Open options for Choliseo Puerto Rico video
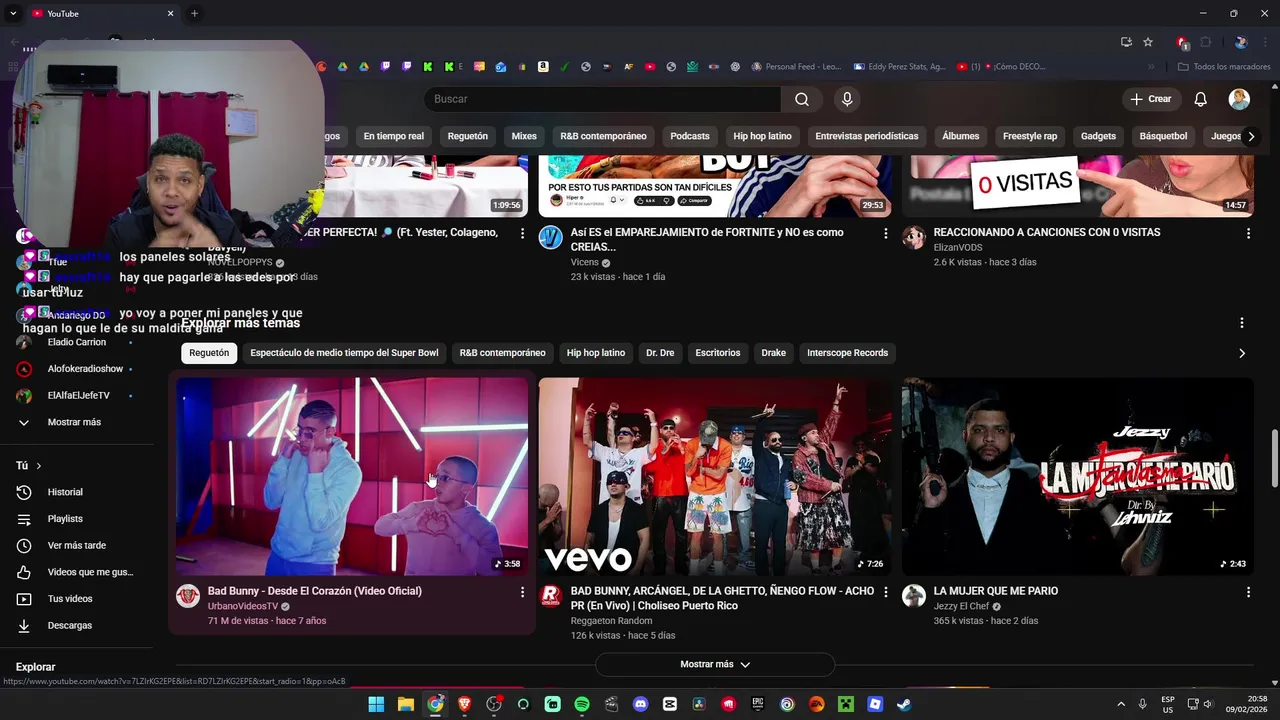 point(885,592)
